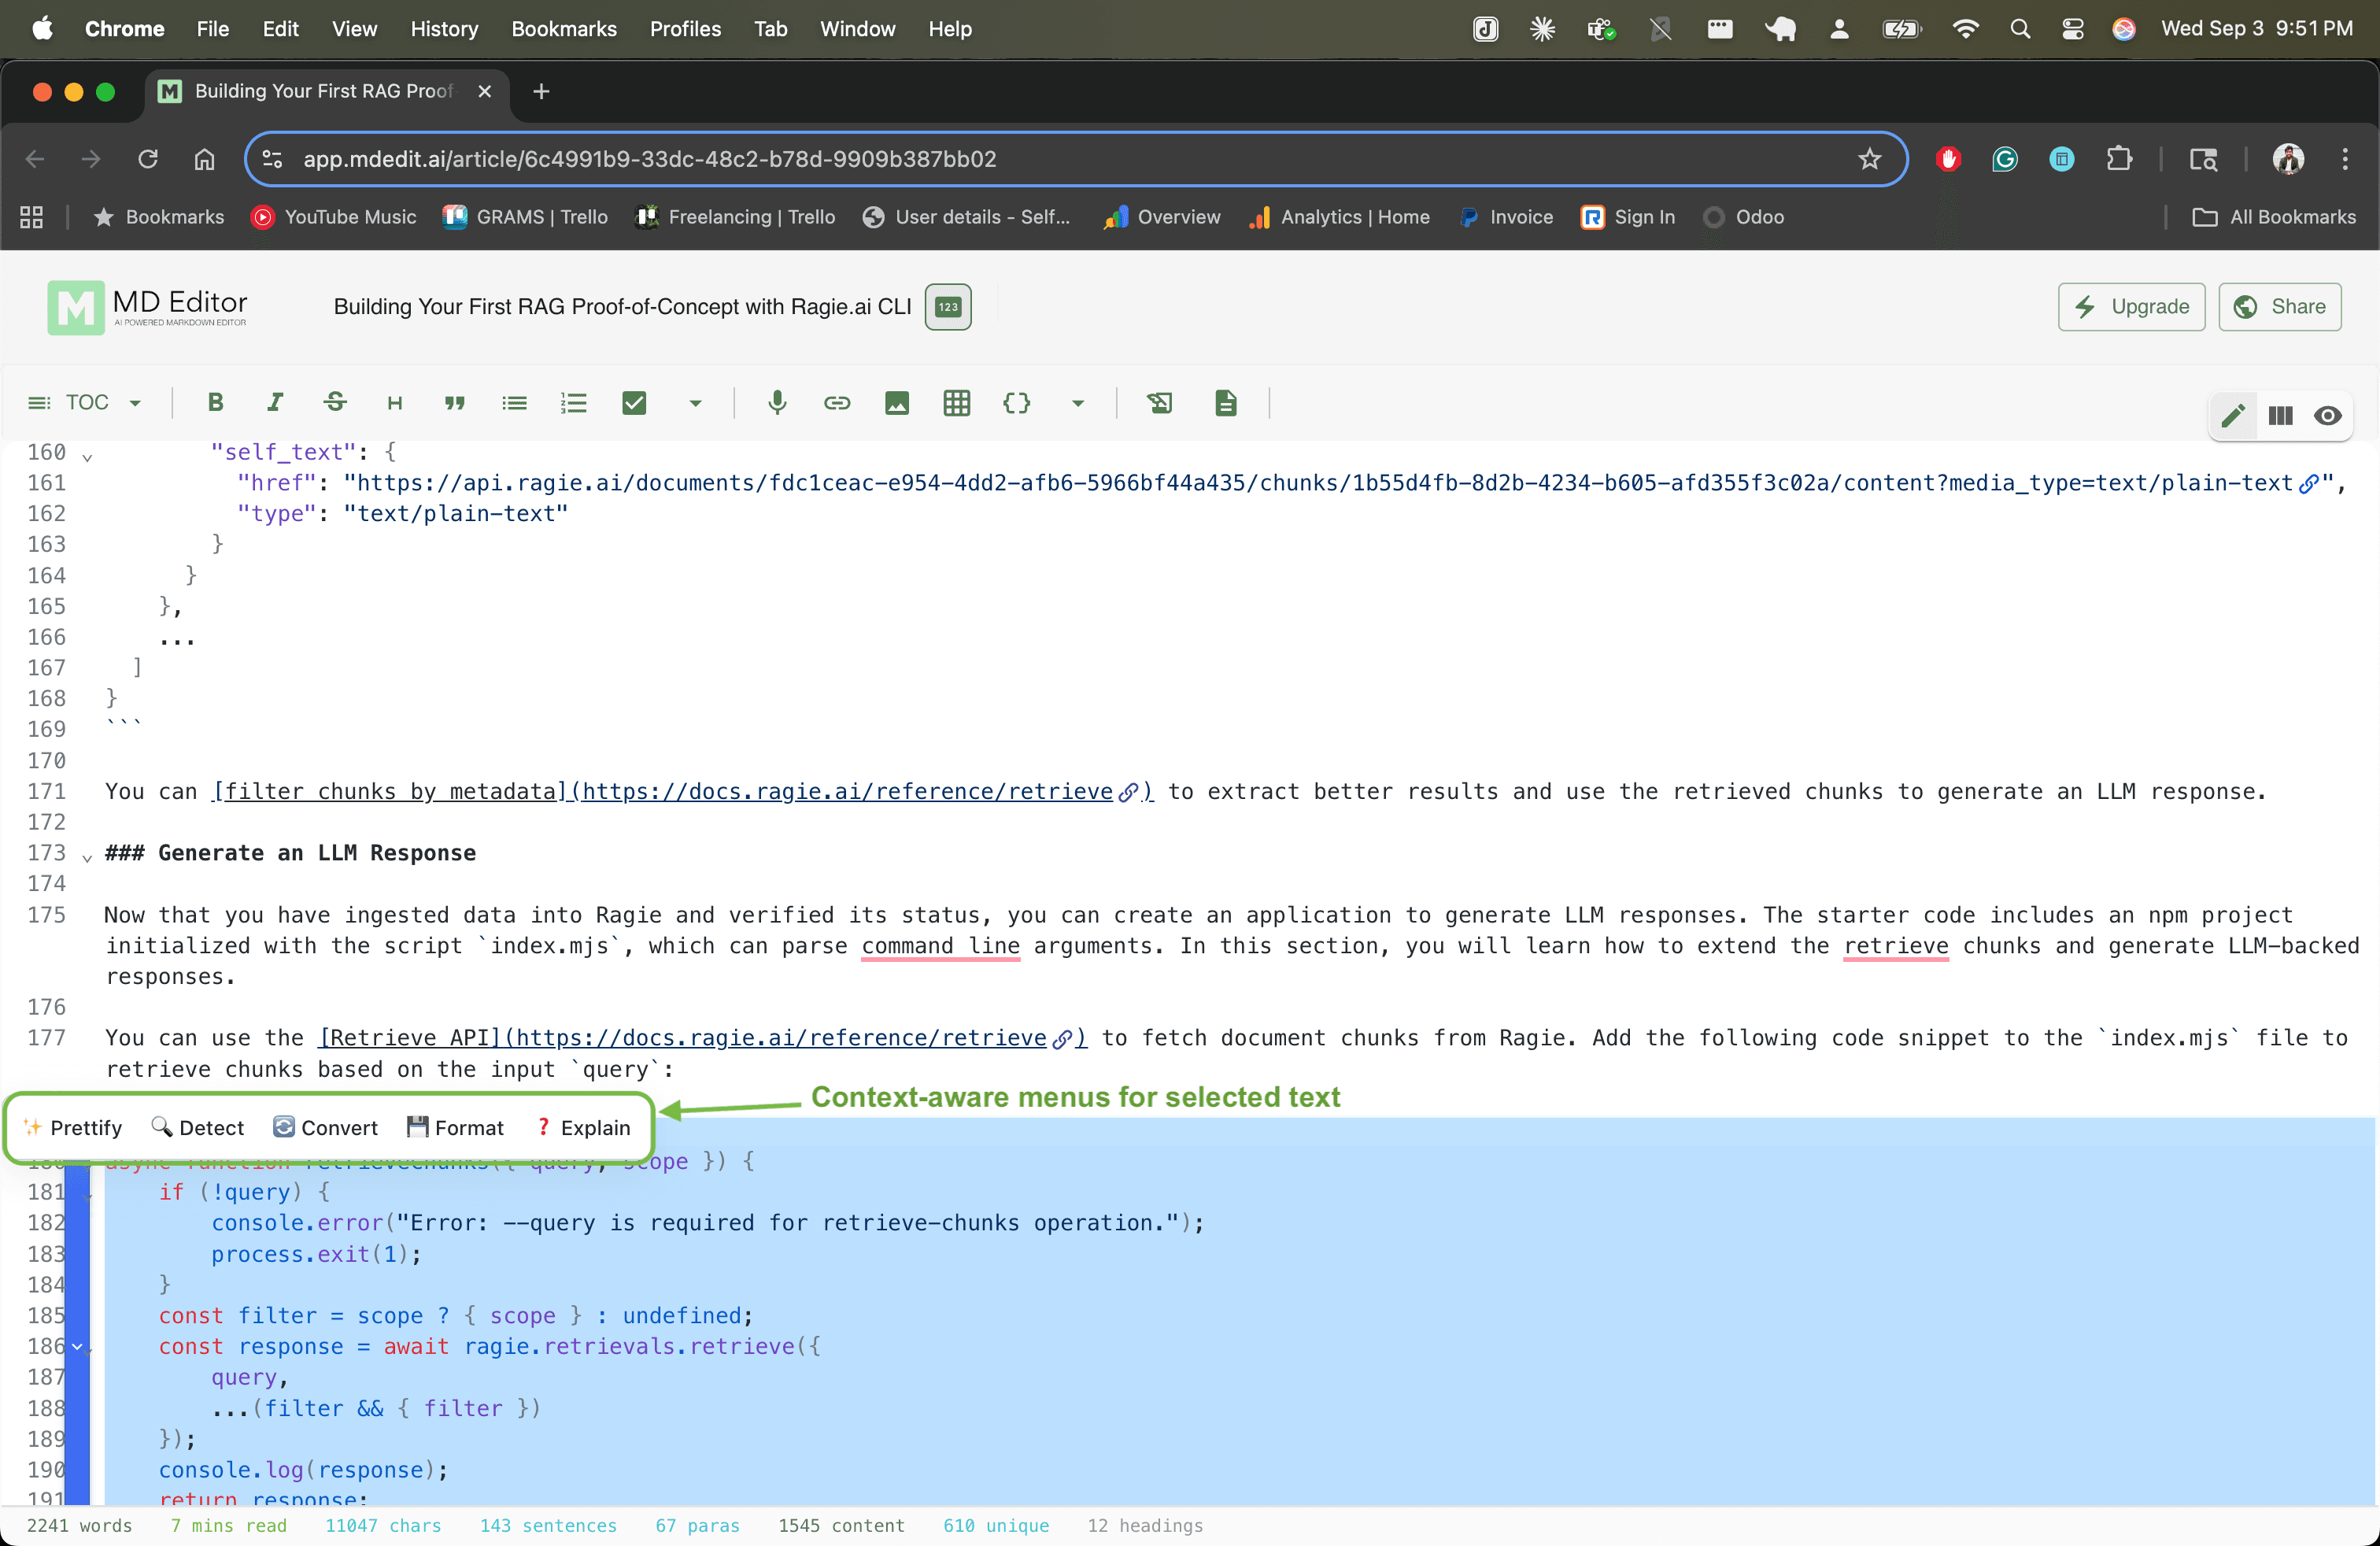Collapse the code block at line 160
This screenshot has width=2380, height=1546.
click(x=88, y=457)
